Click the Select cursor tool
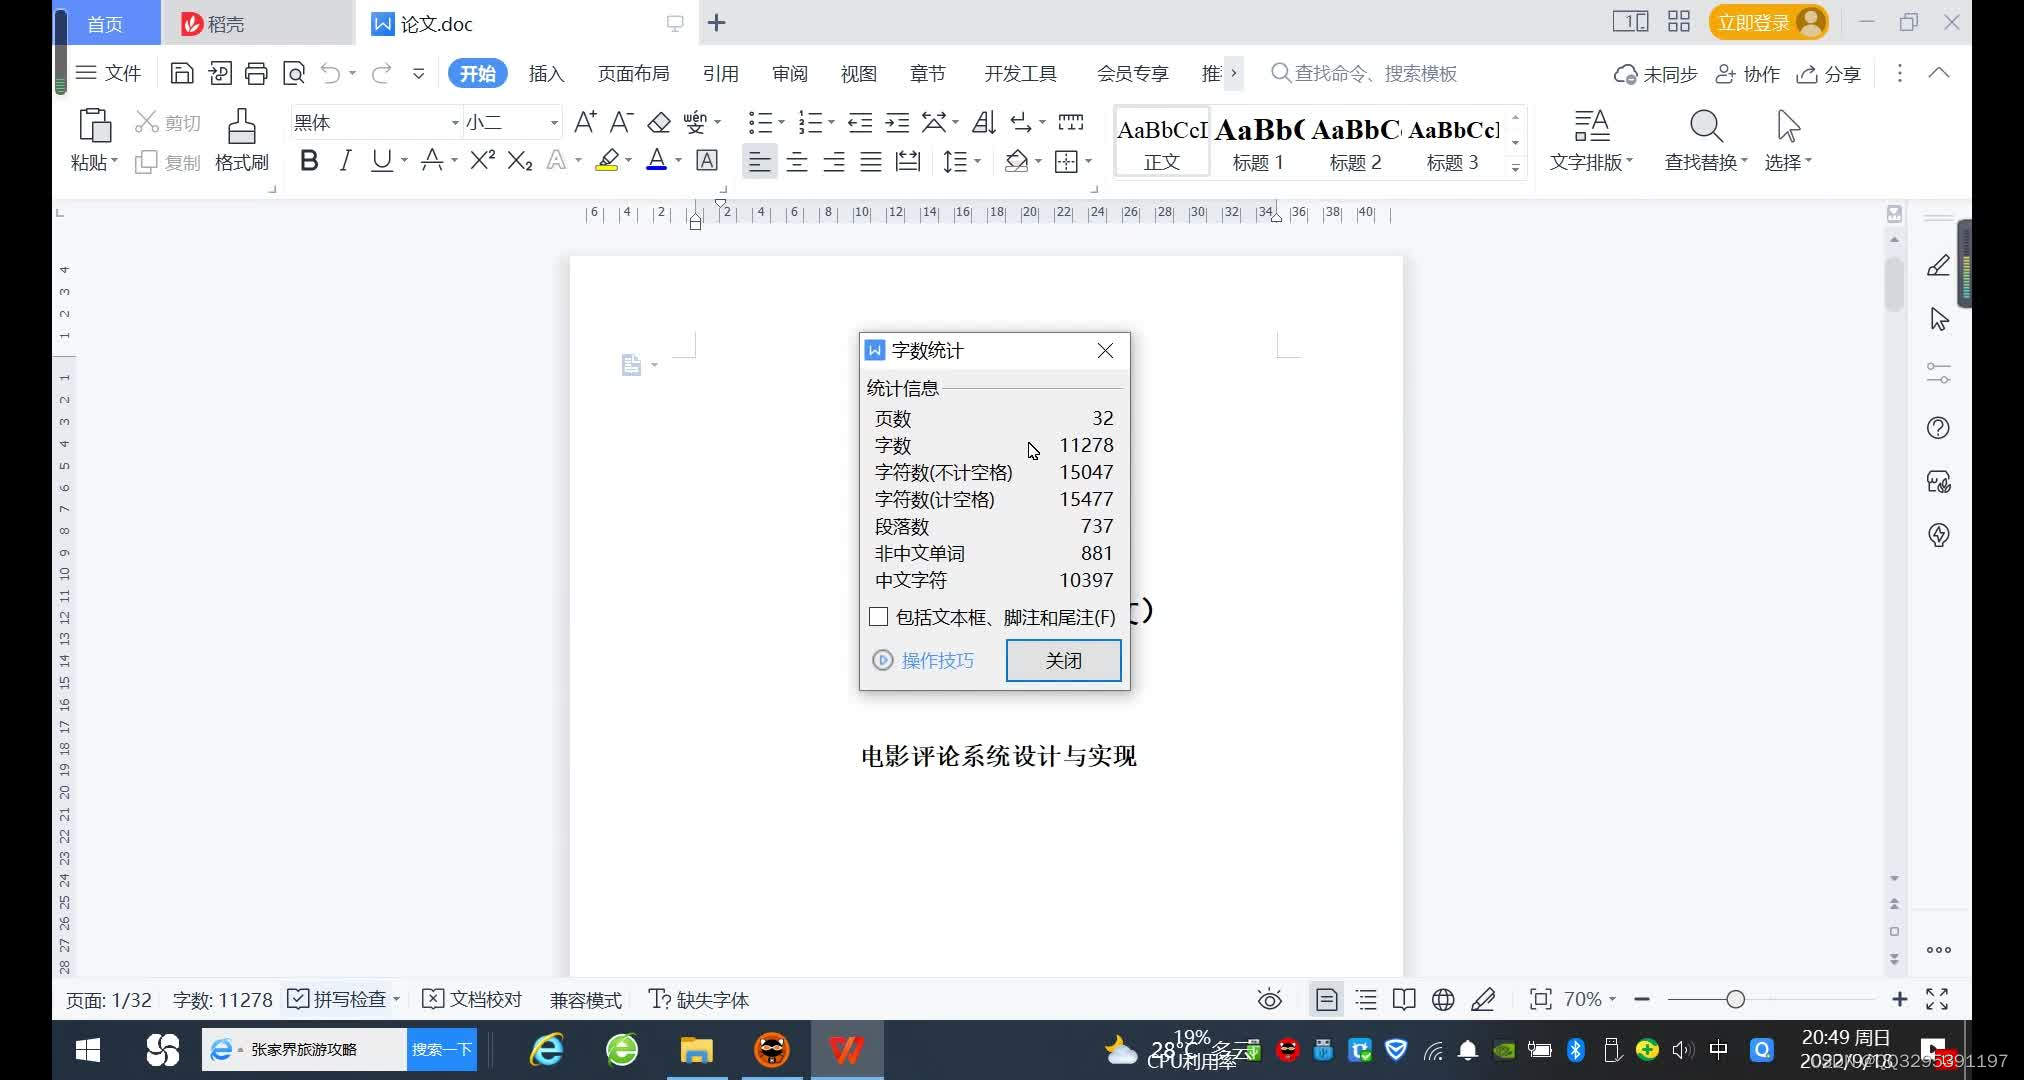 (x=1788, y=127)
